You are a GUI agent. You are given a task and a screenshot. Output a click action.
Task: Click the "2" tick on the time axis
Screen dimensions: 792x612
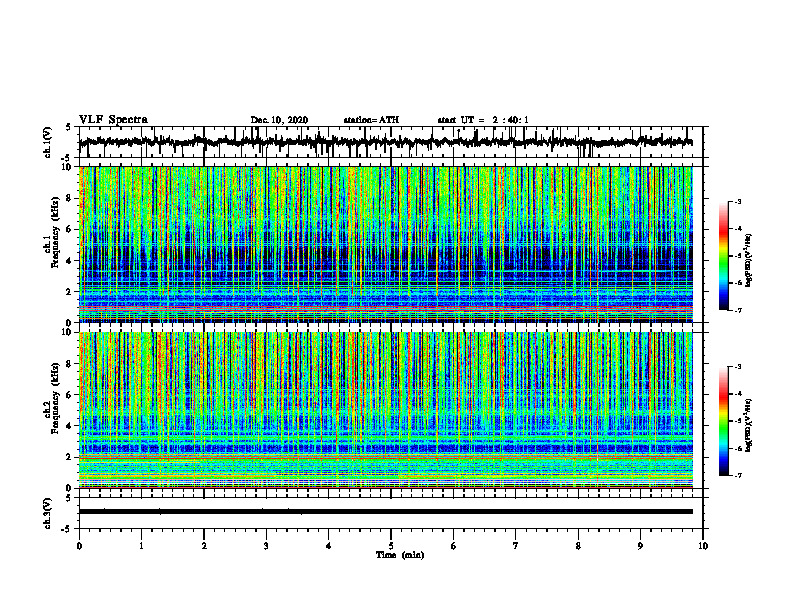[204, 546]
